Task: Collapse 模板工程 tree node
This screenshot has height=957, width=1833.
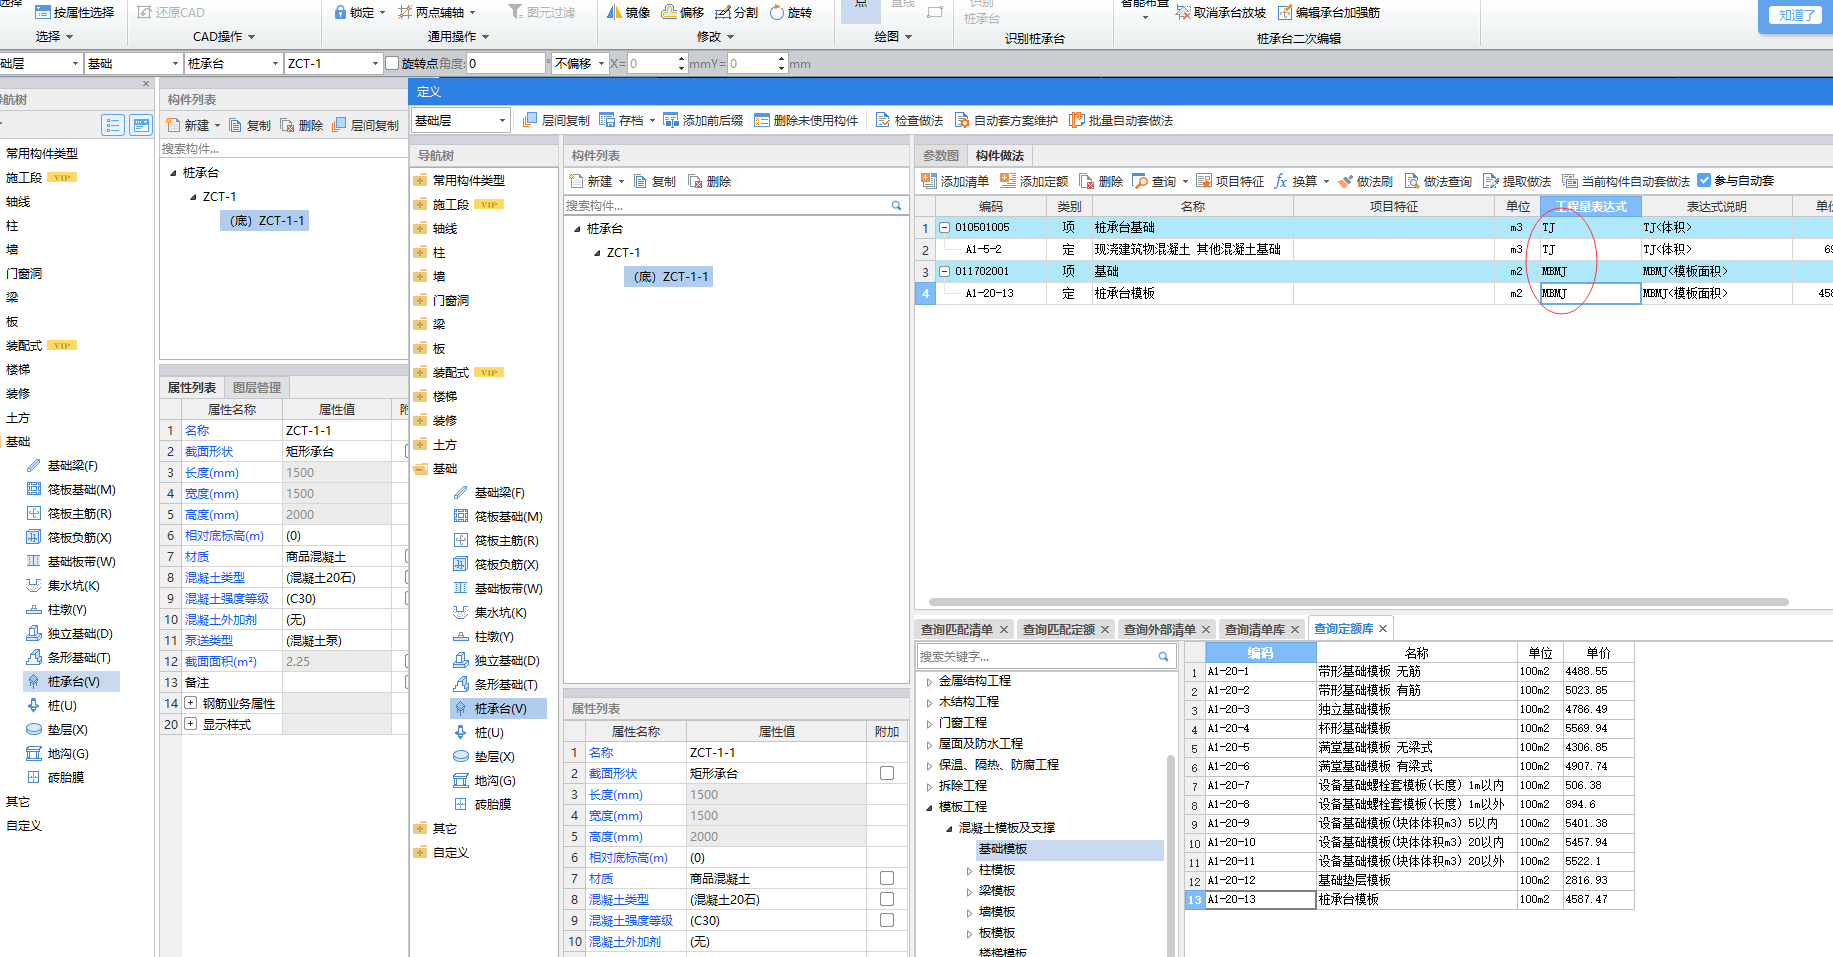Action: [929, 807]
